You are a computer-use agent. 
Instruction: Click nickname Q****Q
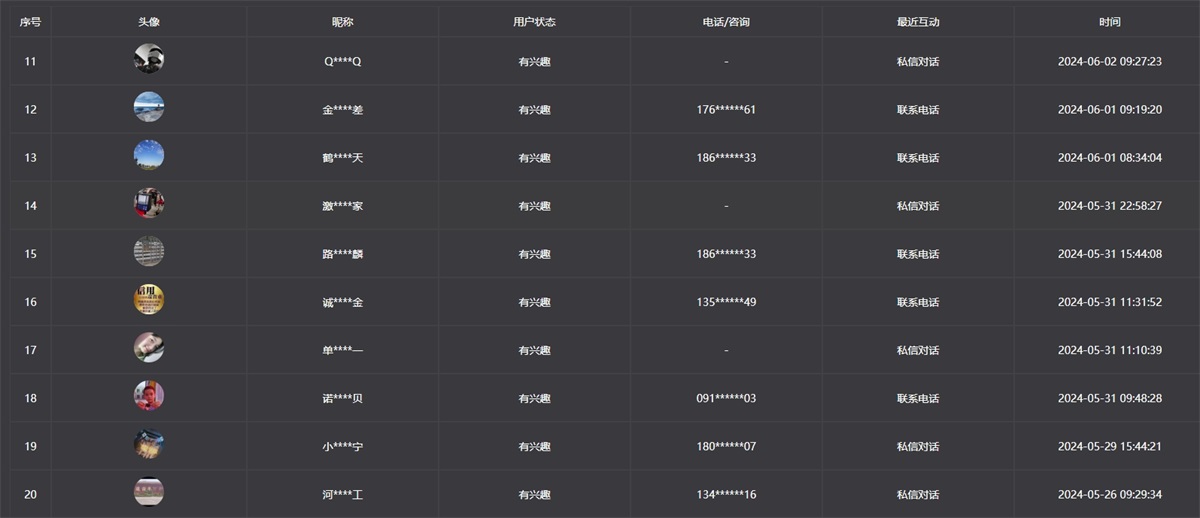[342, 62]
